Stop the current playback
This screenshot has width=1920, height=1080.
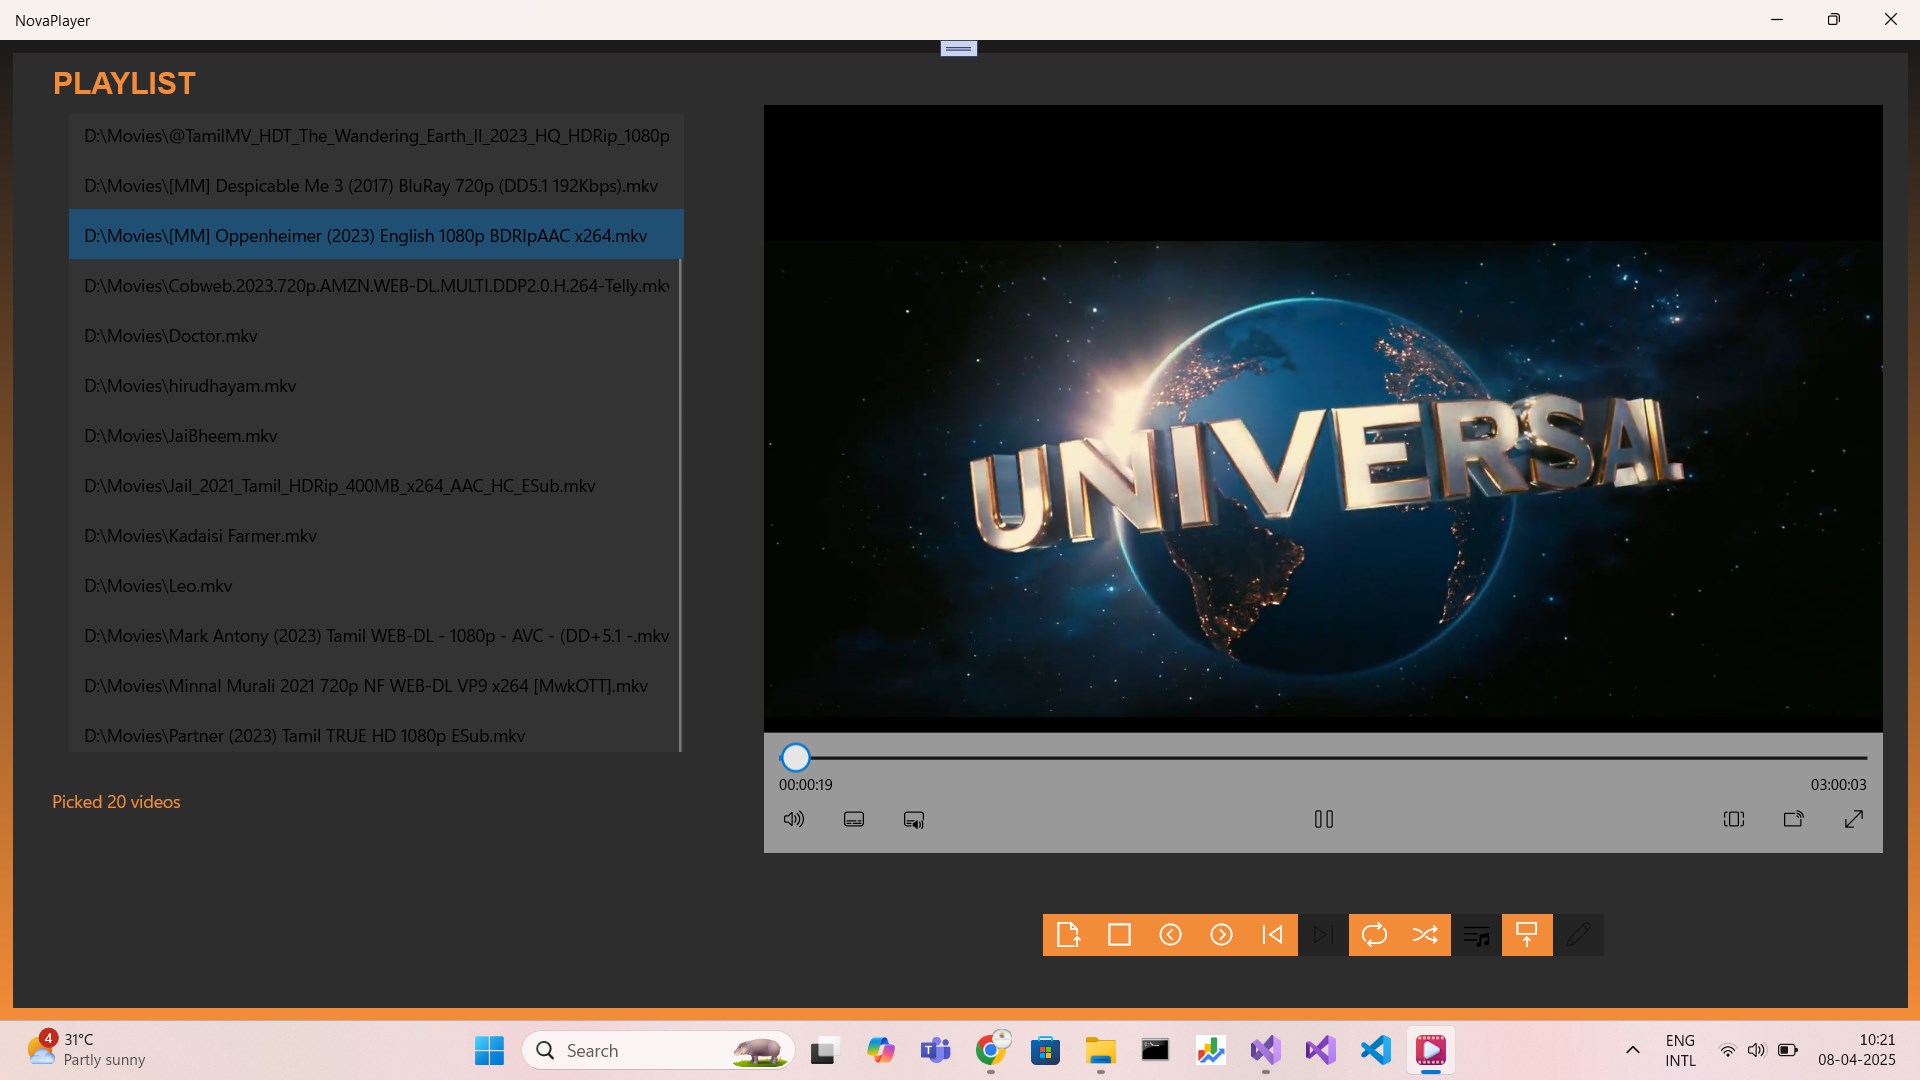point(1120,935)
